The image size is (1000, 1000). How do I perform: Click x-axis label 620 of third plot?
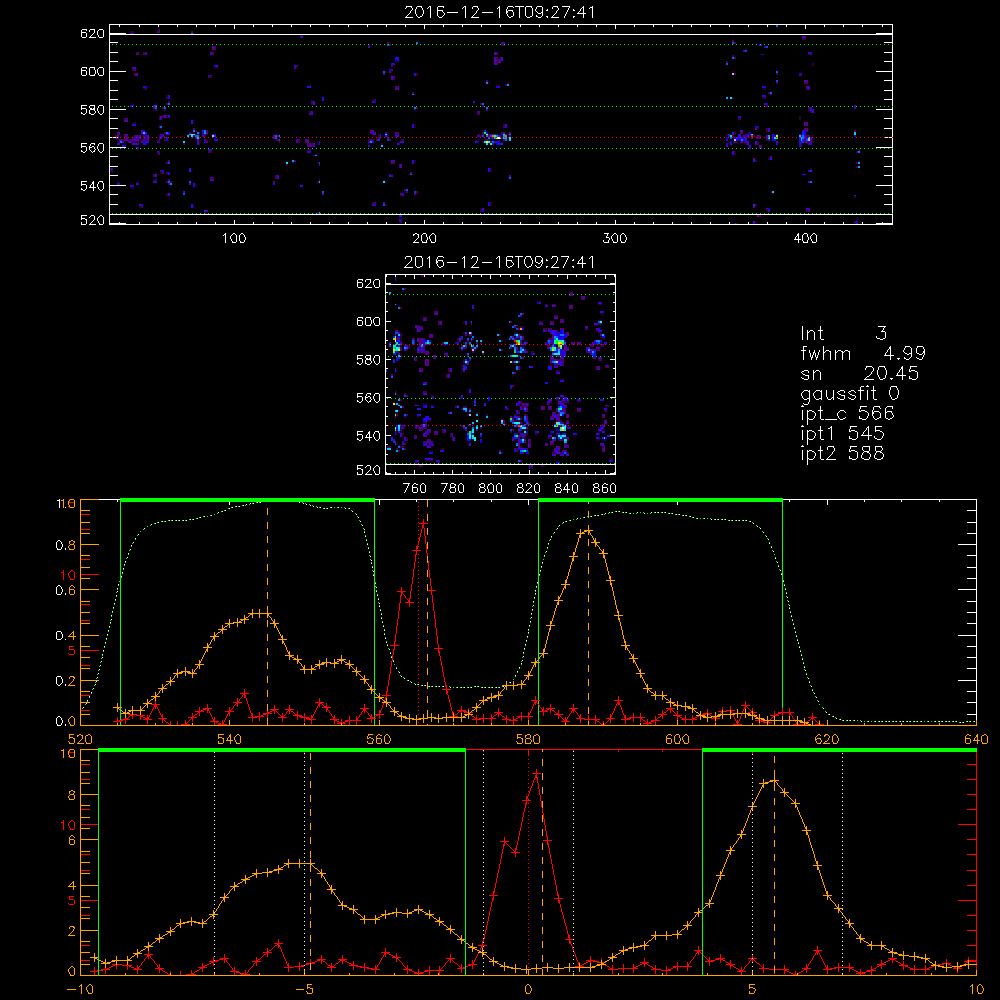click(x=827, y=739)
